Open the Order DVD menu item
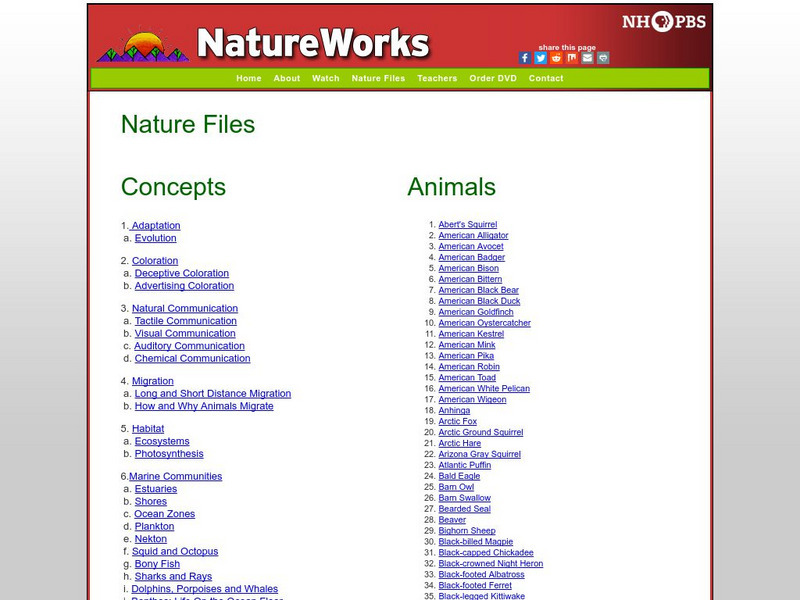Screen dimensions: 800x600 click(x=493, y=79)
